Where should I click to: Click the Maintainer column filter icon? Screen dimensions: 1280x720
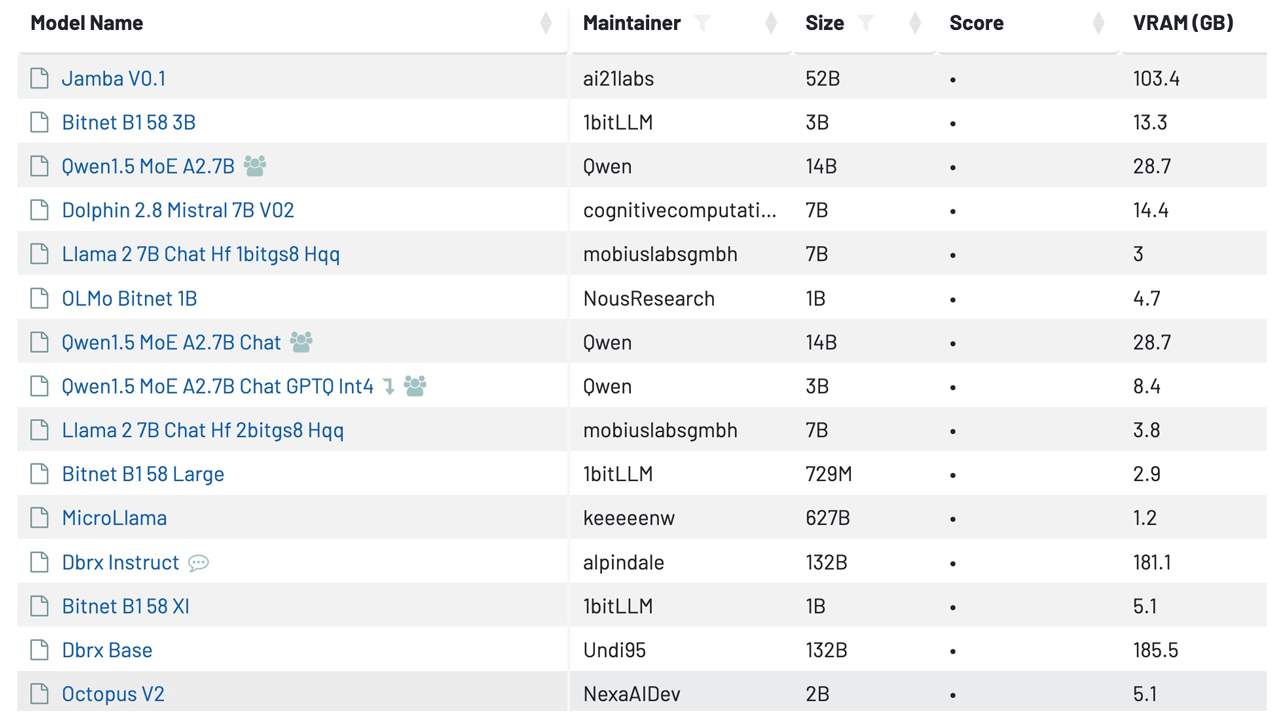(x=703, y=23)
